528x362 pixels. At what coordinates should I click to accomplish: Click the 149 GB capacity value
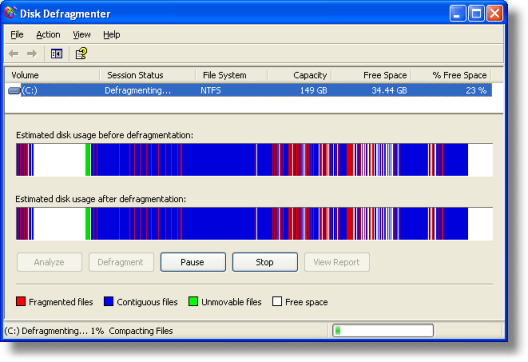[x=314, y=91]
